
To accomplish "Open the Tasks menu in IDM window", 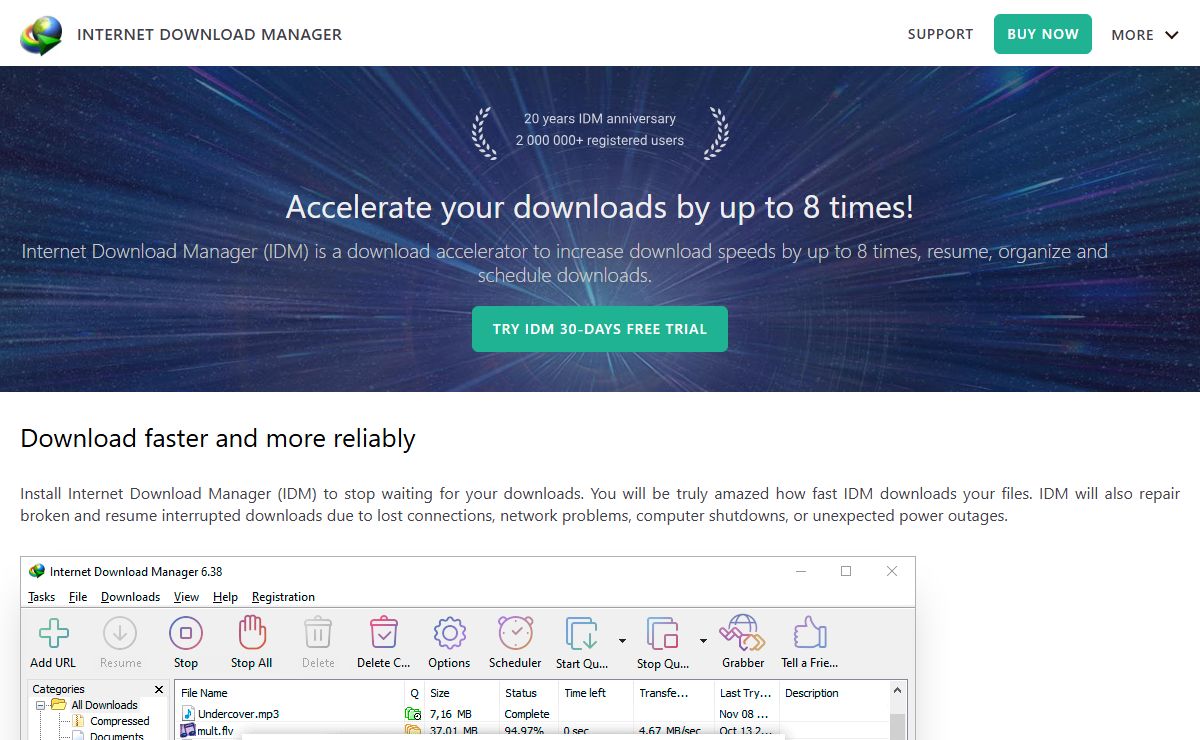I will pyautogui.click(x=42, y=597).
